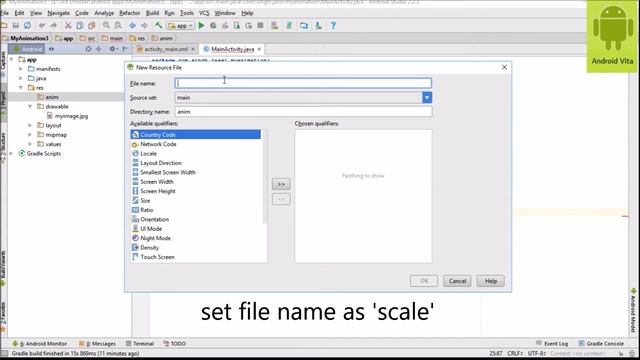The width and height of the screenshot is (640, 360).
Task: Expand the mipmap folder arrow
Action: tap(30, 135)
